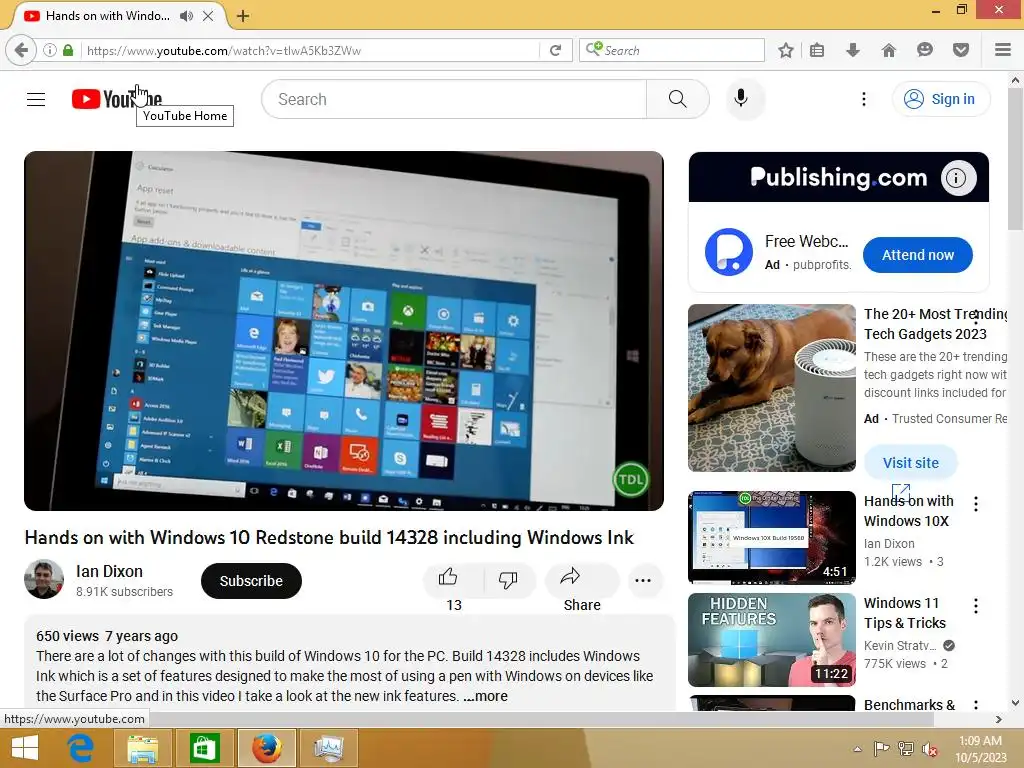Open Windows 10X video thumbnail 4:51
Screen dimensions: 1024x768
point(772,537)
